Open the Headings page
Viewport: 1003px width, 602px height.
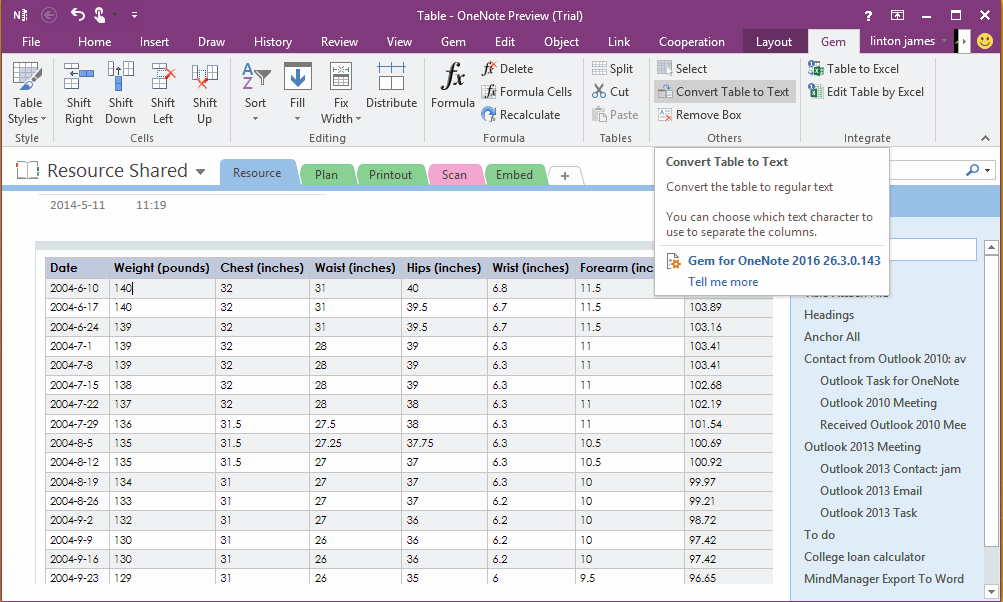tap(829, 315)
